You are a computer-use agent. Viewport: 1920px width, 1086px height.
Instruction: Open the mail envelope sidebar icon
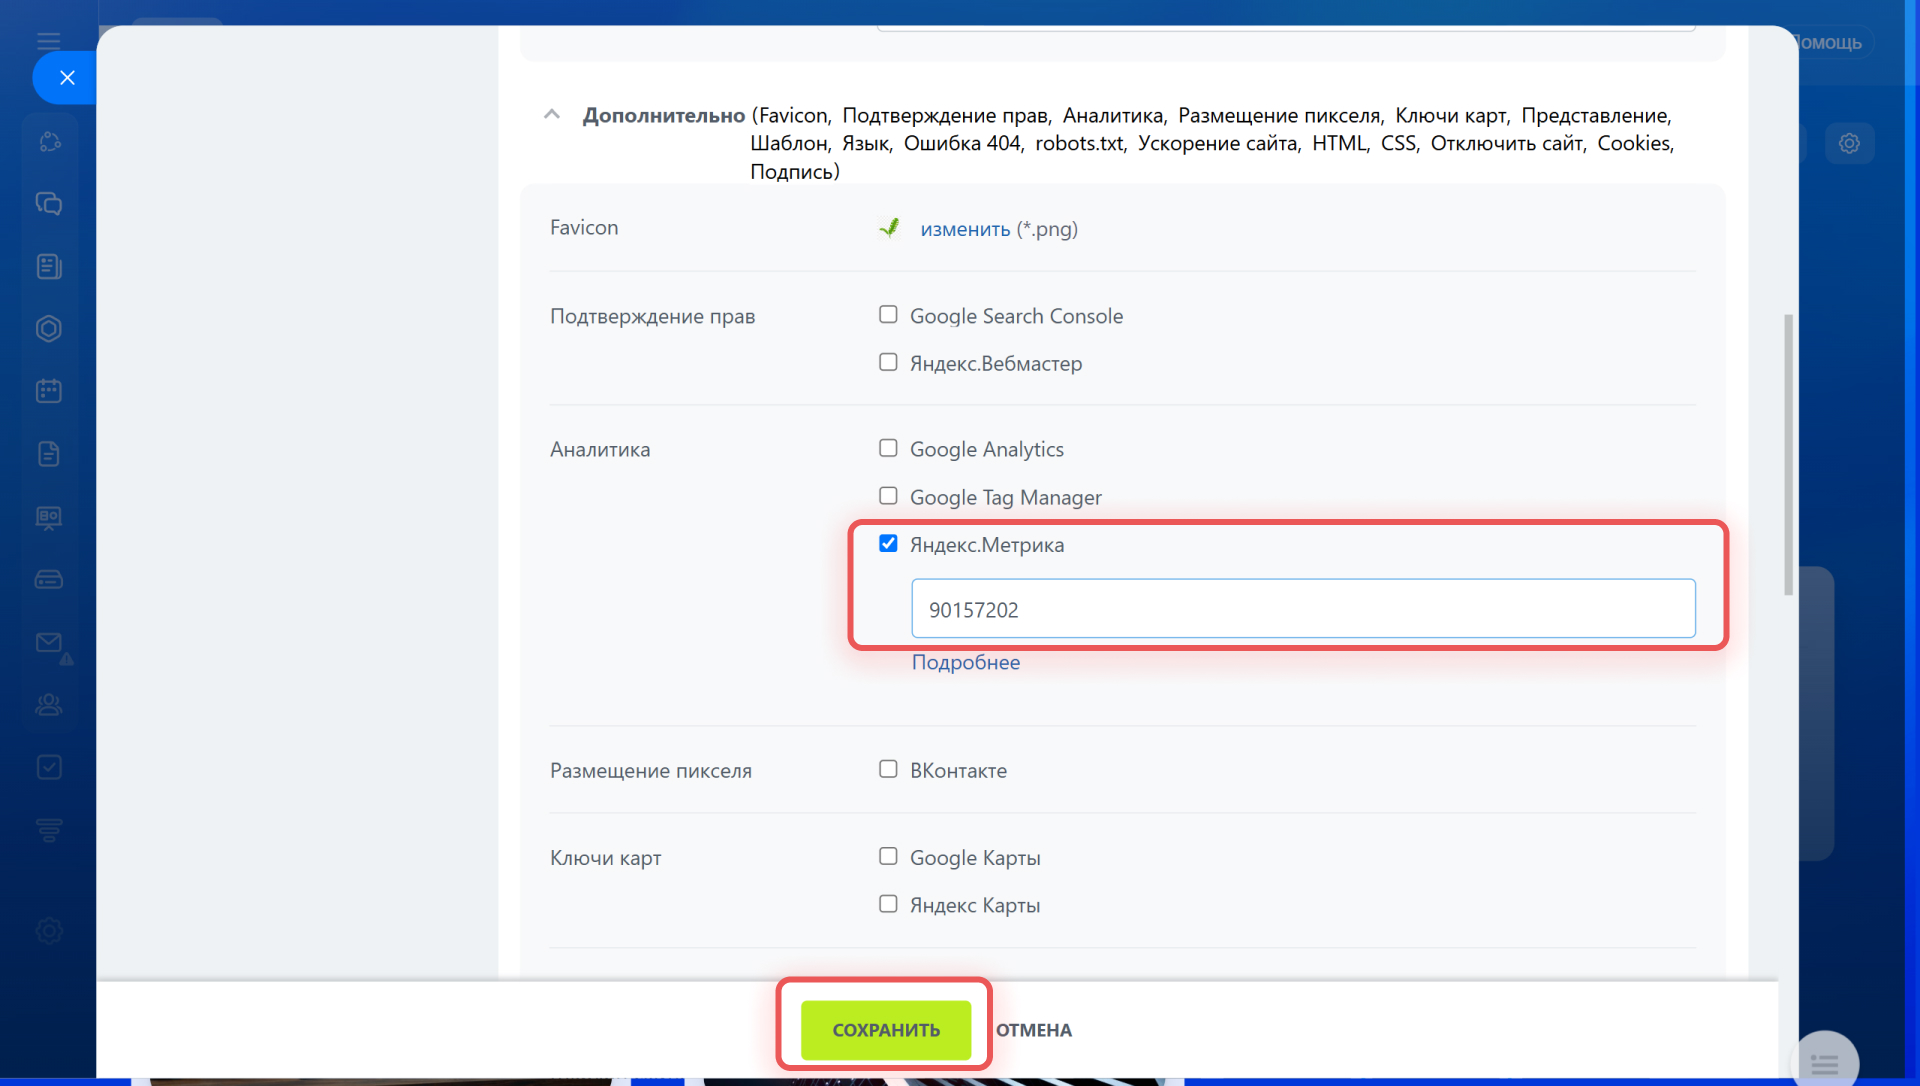click(48, 643)
